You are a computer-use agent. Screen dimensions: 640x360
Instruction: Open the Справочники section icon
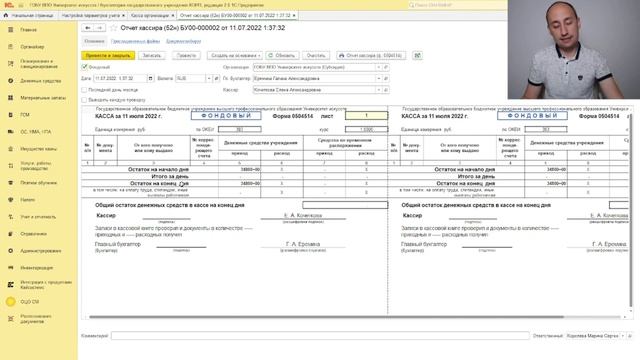point(11,234)
